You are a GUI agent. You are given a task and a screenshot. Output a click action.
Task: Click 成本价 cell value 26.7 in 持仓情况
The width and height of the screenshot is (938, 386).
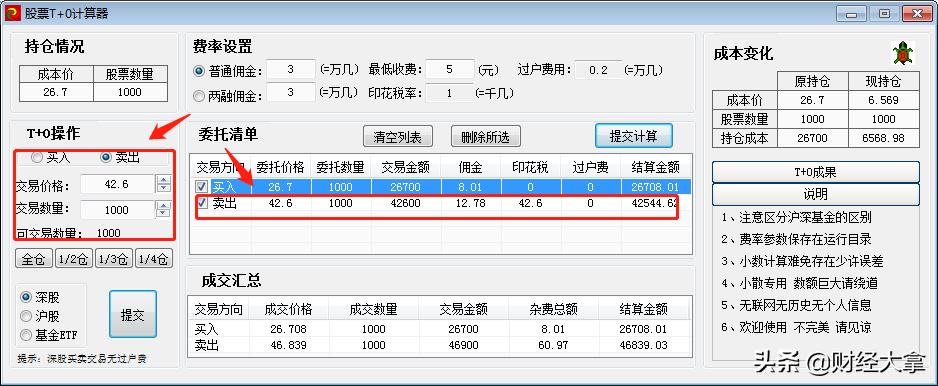[56, 92]
